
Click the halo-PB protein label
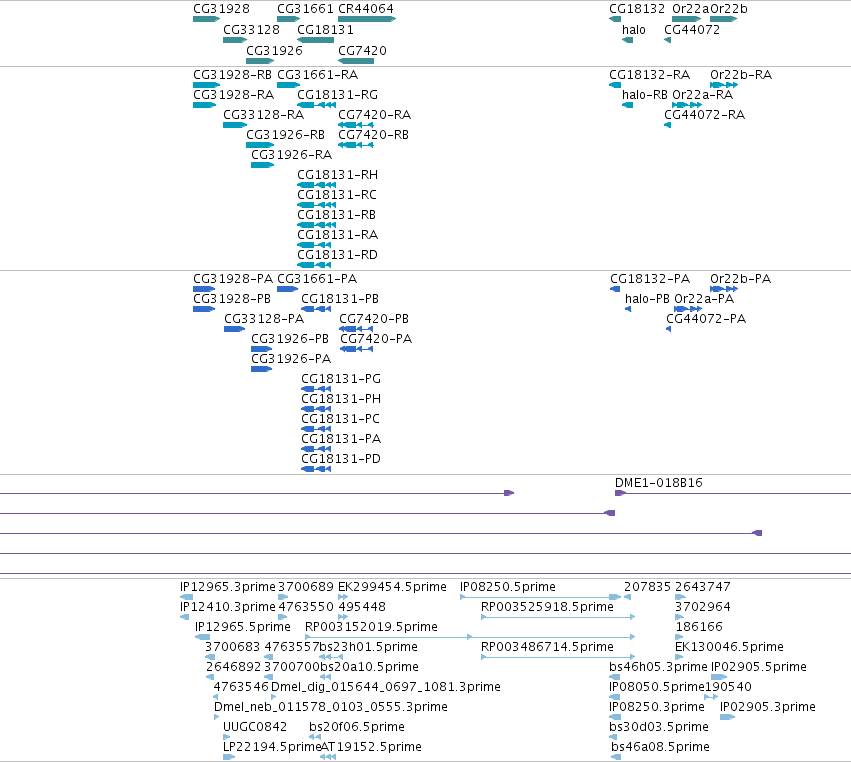(647, 299)
